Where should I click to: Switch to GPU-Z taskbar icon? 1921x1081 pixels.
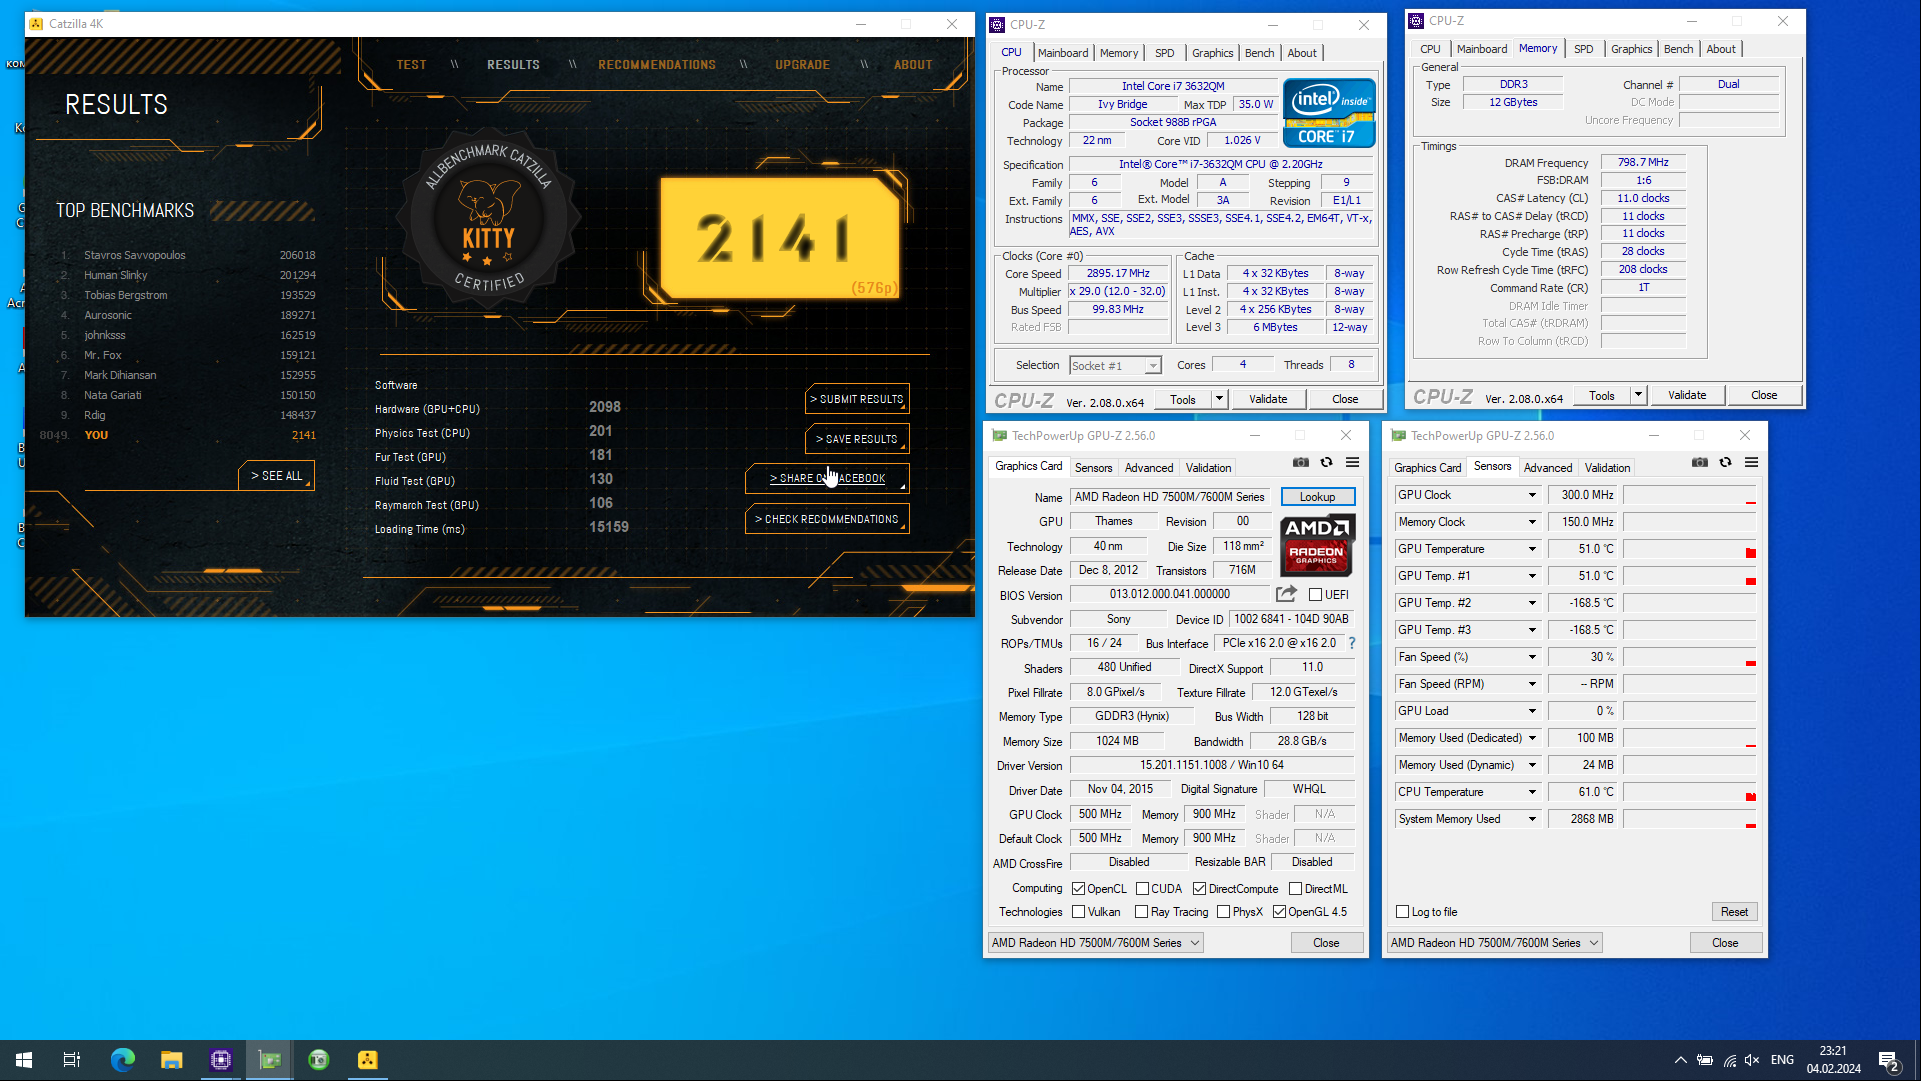pyautogui.click(x=270, y=1060)
